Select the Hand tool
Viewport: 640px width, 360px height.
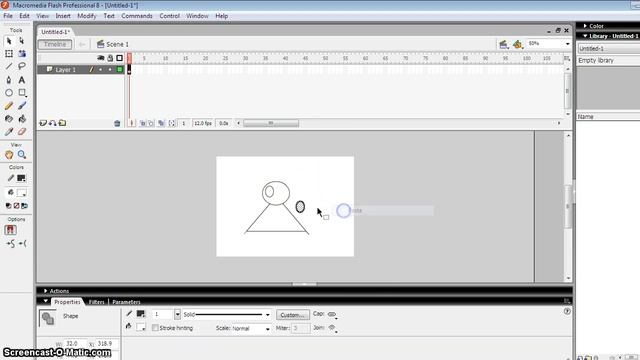pyautogui.click(x=9, y=155)
